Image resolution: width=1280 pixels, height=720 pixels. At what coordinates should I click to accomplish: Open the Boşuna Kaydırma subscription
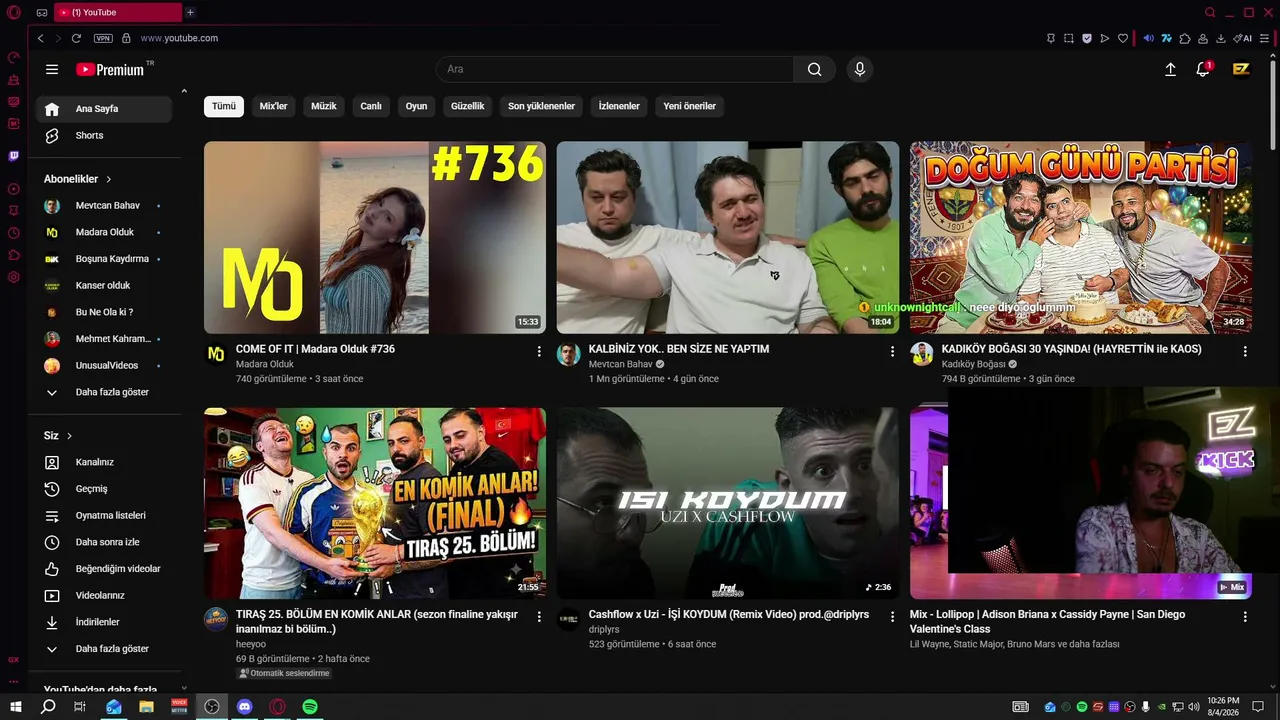(104, 259)
